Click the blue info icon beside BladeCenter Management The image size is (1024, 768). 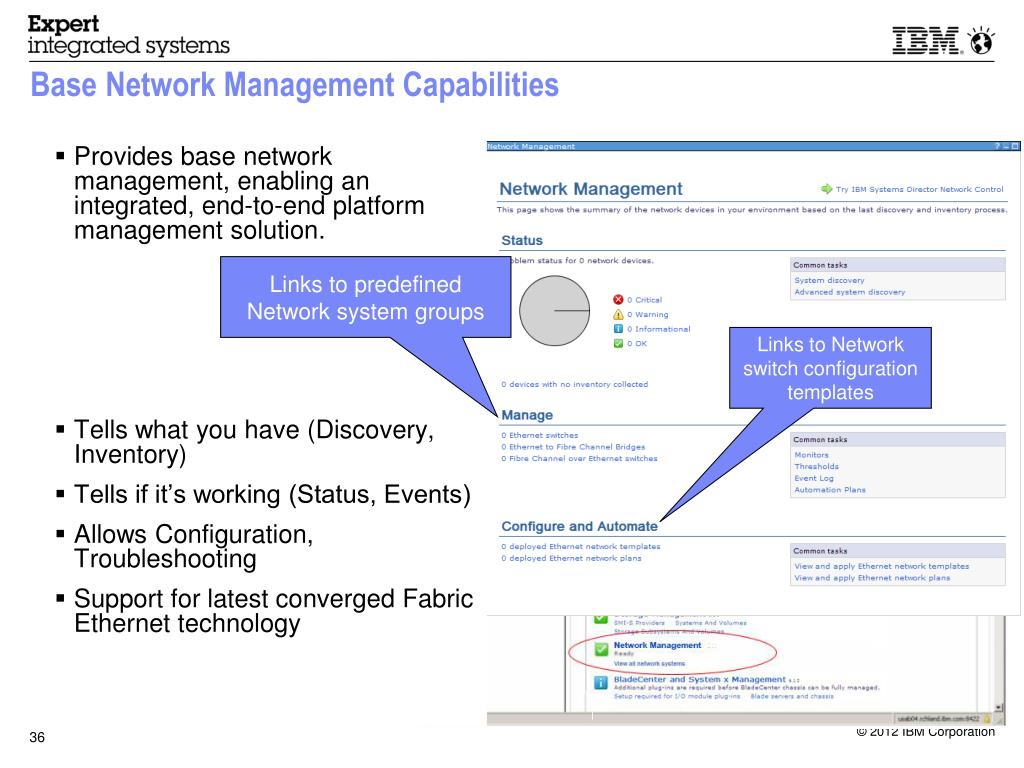click(x=601, y=682)
